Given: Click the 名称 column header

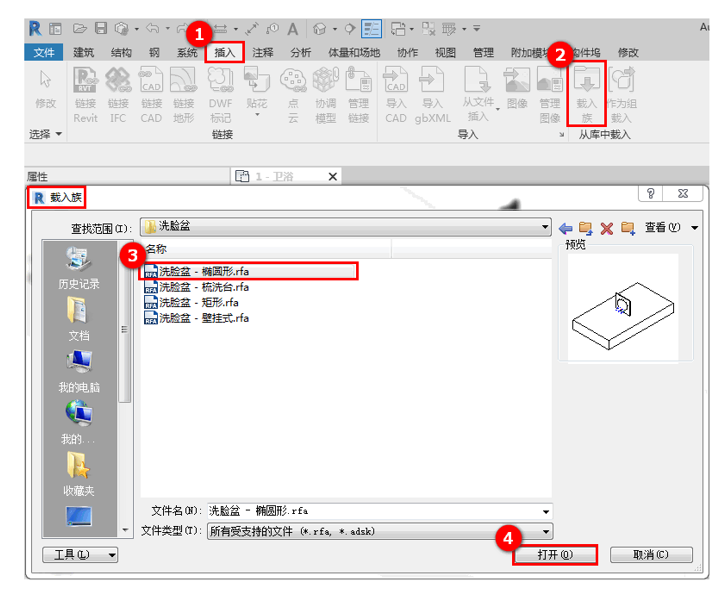Looking at the screenshot, I should tap(267, 249).
